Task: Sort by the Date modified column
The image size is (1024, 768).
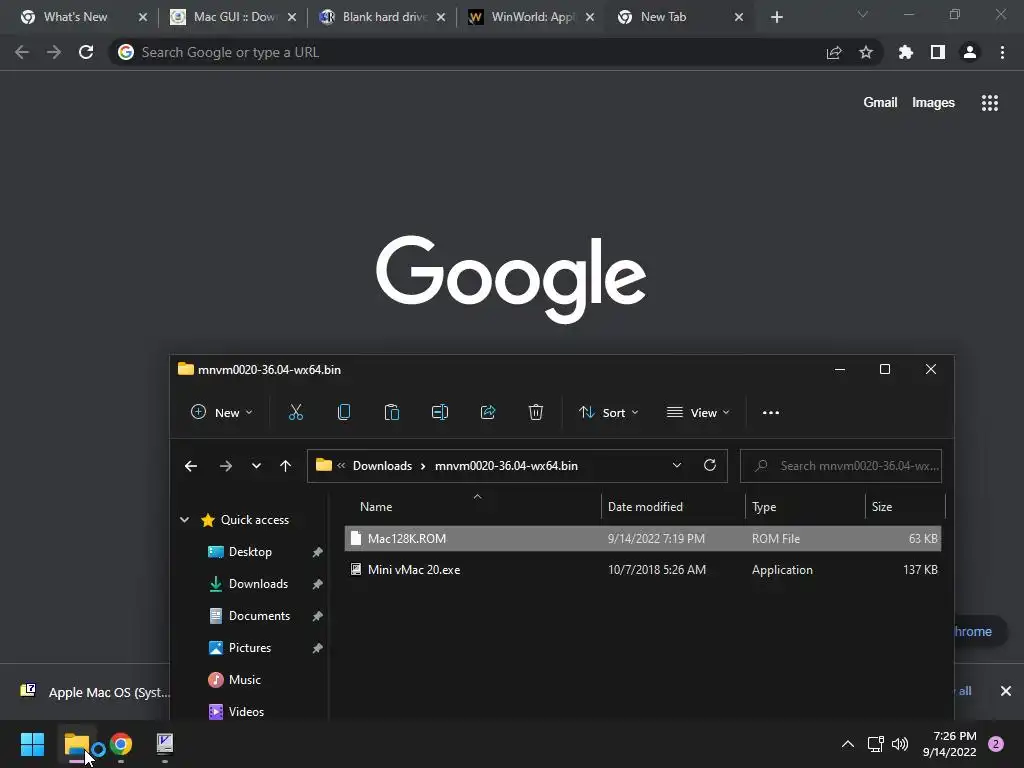Action: coord(645,507)
